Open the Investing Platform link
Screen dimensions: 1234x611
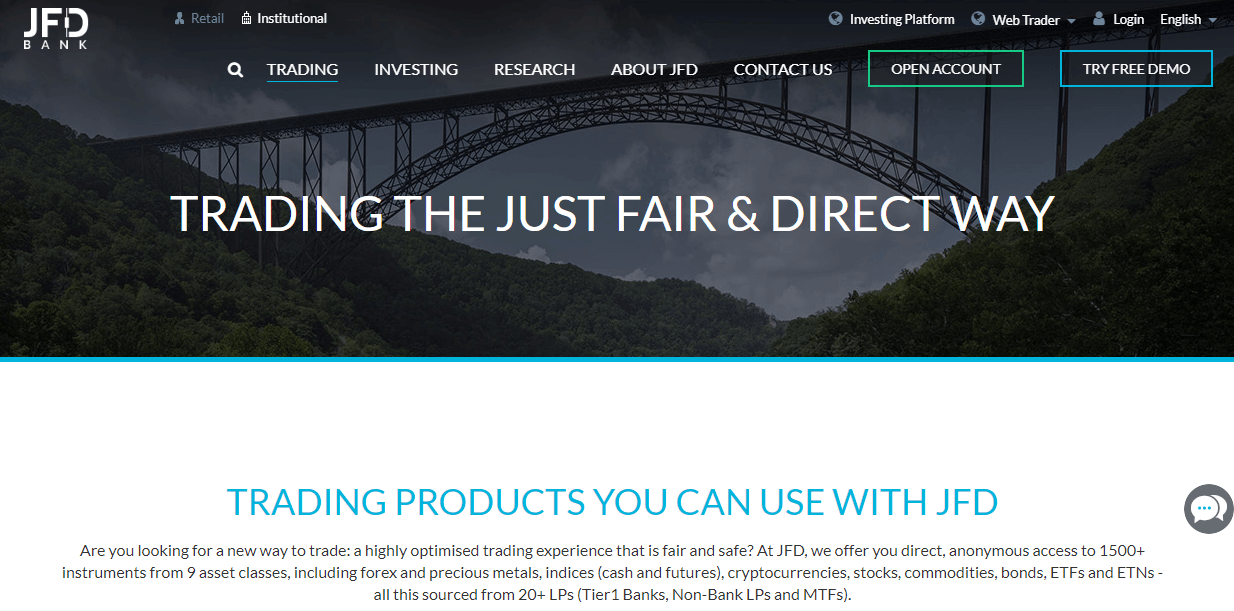tap(902, 19)
